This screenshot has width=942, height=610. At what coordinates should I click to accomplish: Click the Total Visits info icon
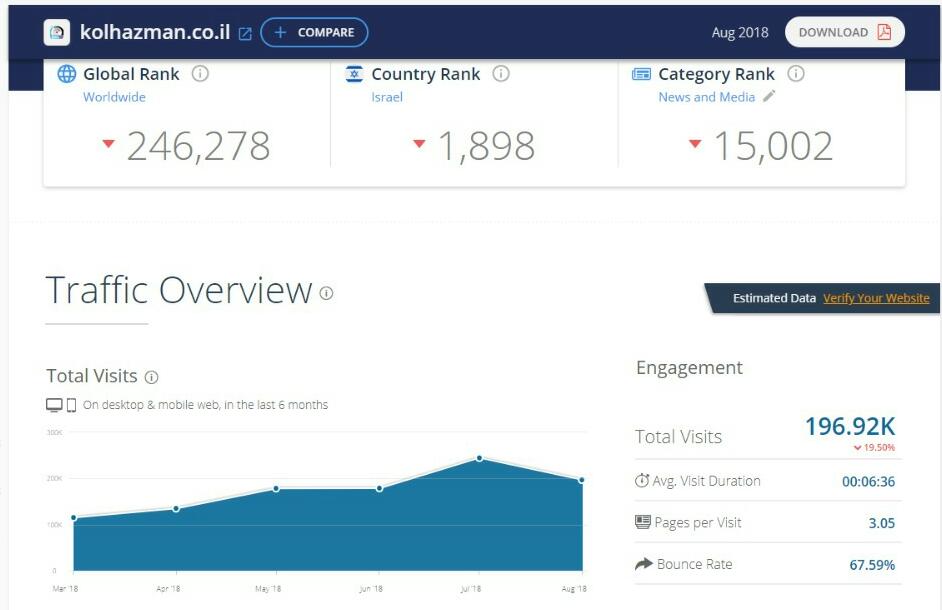[152, 378]
